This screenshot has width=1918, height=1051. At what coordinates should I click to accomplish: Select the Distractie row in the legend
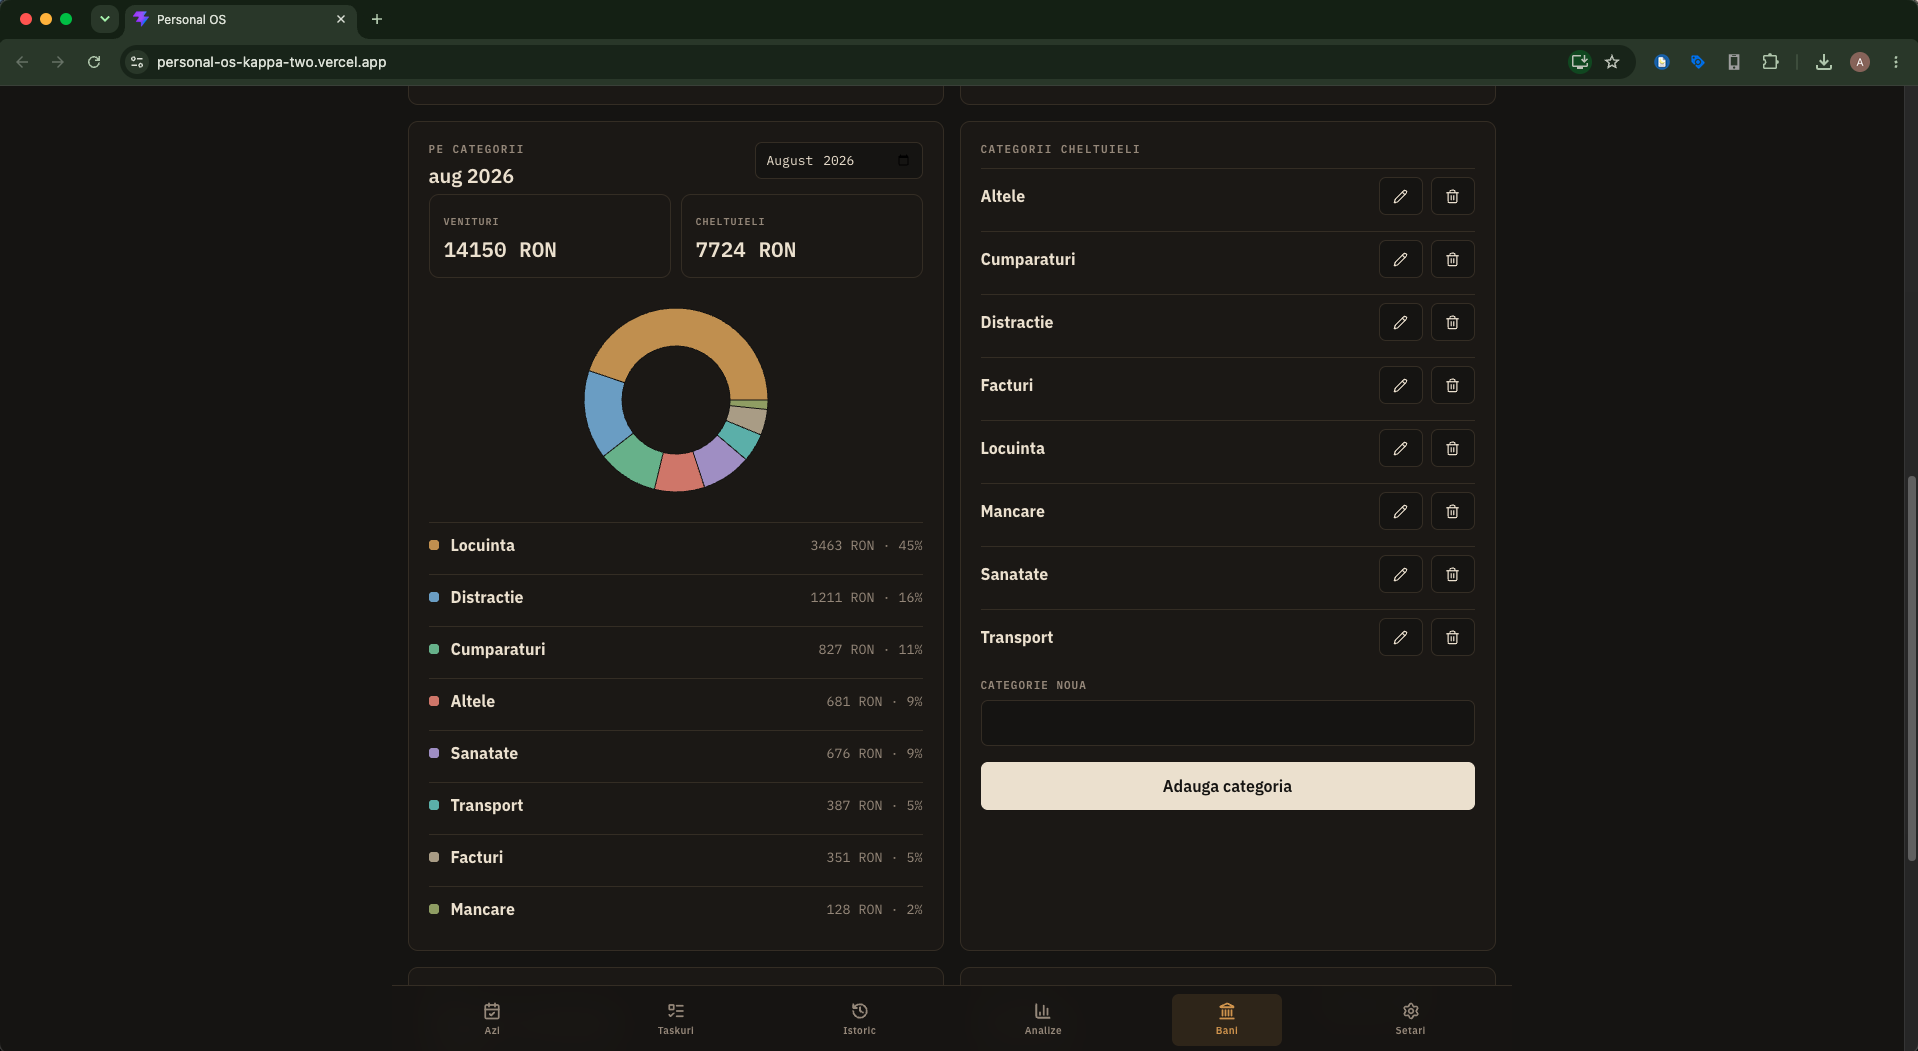pyautogui.click(x=675, y=597)
